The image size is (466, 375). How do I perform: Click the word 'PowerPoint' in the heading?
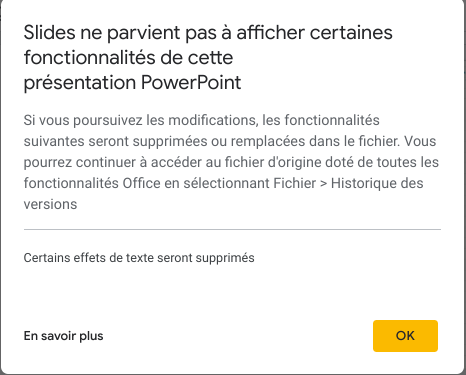[191, 83]
